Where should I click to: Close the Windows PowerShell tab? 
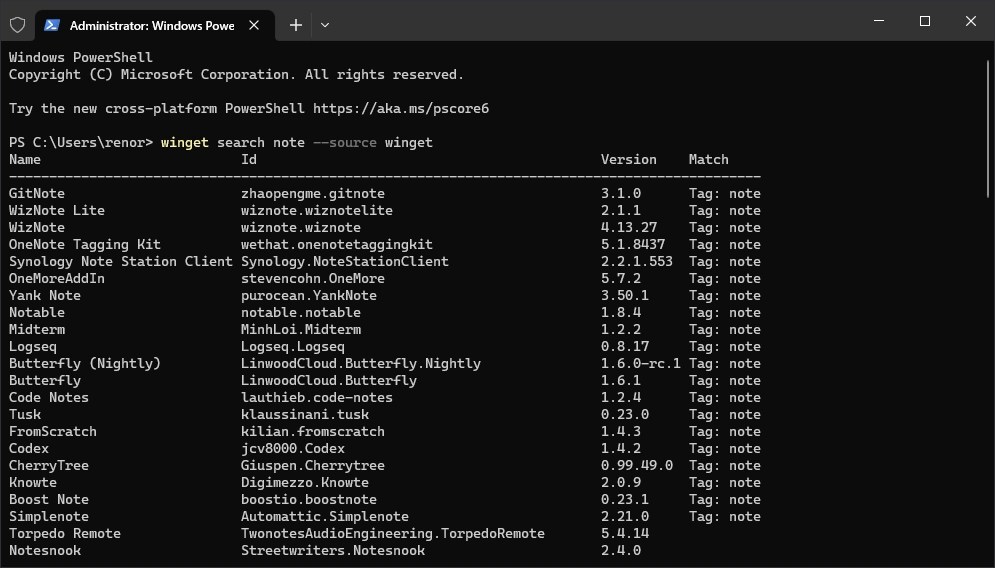[x=254, y=25]
